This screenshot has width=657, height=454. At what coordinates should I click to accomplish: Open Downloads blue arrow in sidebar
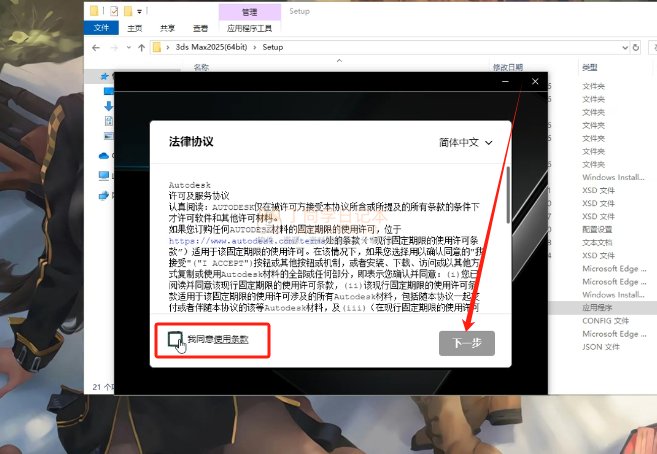(109, 106)
